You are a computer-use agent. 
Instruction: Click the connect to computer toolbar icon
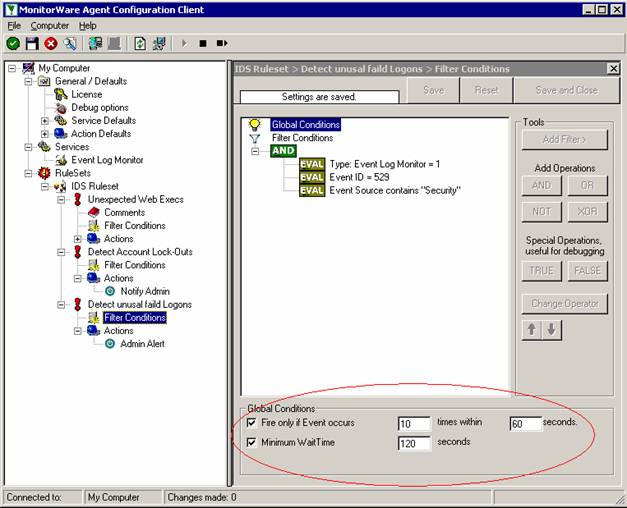95,43
